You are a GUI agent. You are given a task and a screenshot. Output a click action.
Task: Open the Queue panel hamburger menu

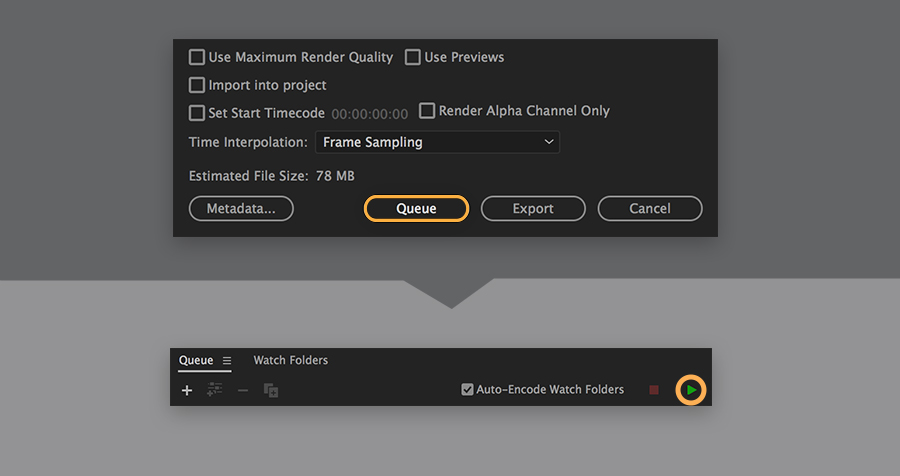point(227,361)
